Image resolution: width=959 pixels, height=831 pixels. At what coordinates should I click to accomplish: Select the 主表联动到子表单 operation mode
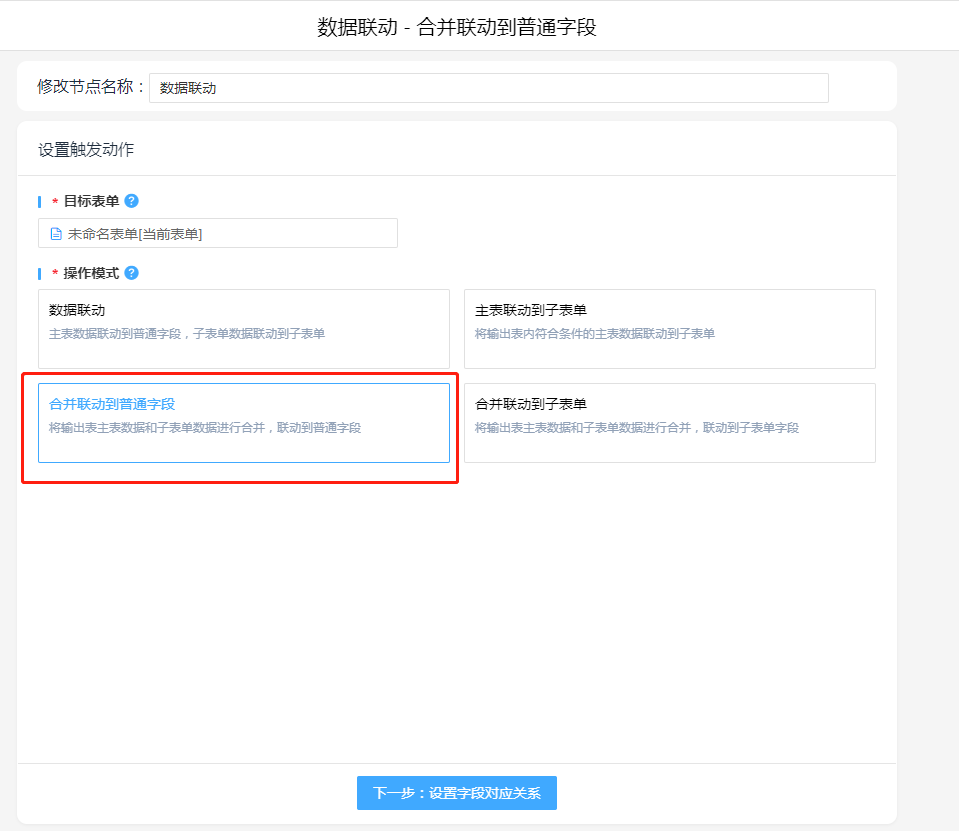click(x=669, y=328)
